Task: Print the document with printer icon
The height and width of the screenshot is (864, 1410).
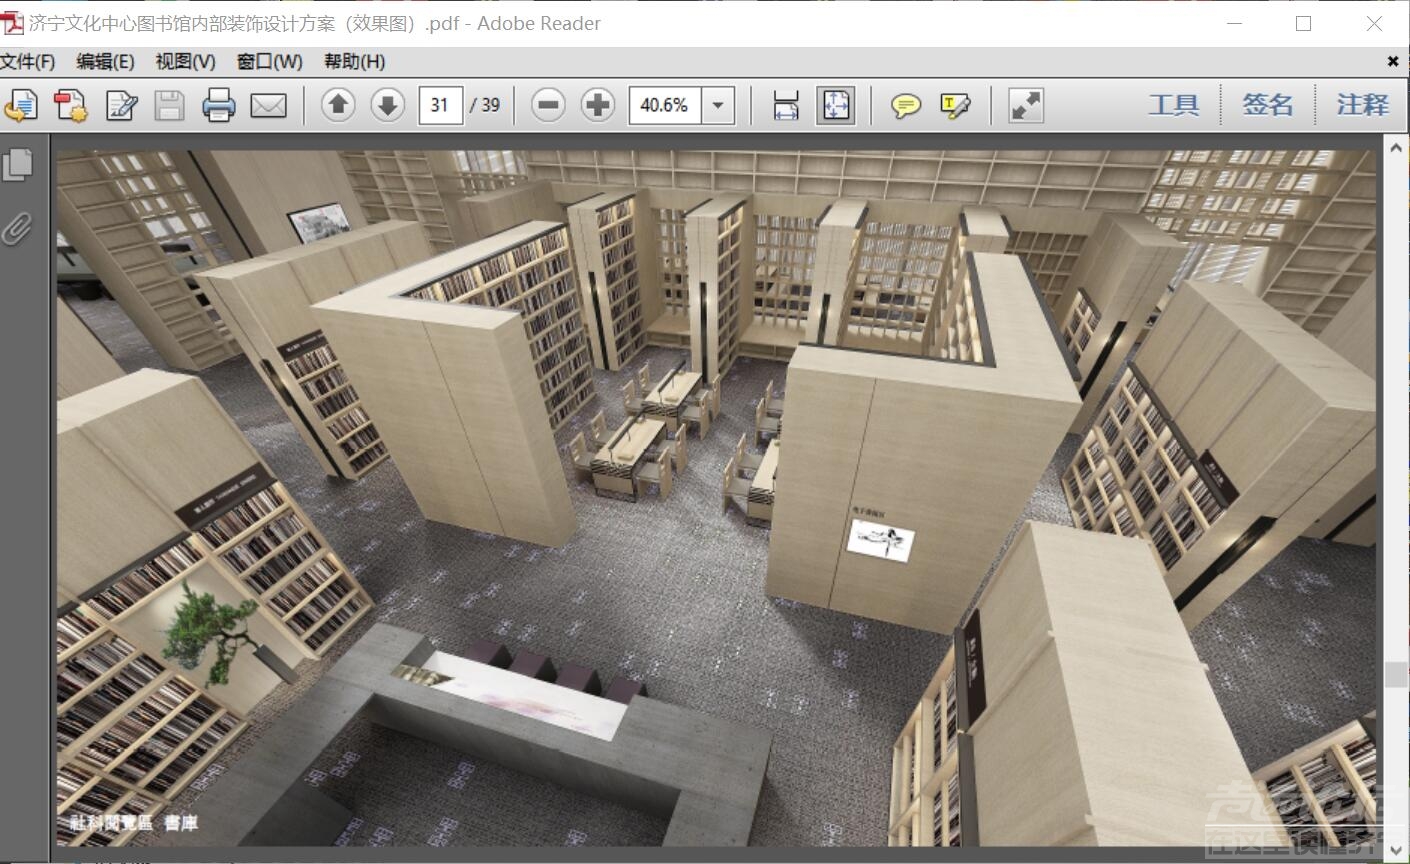Action: (x=218, y=105)
